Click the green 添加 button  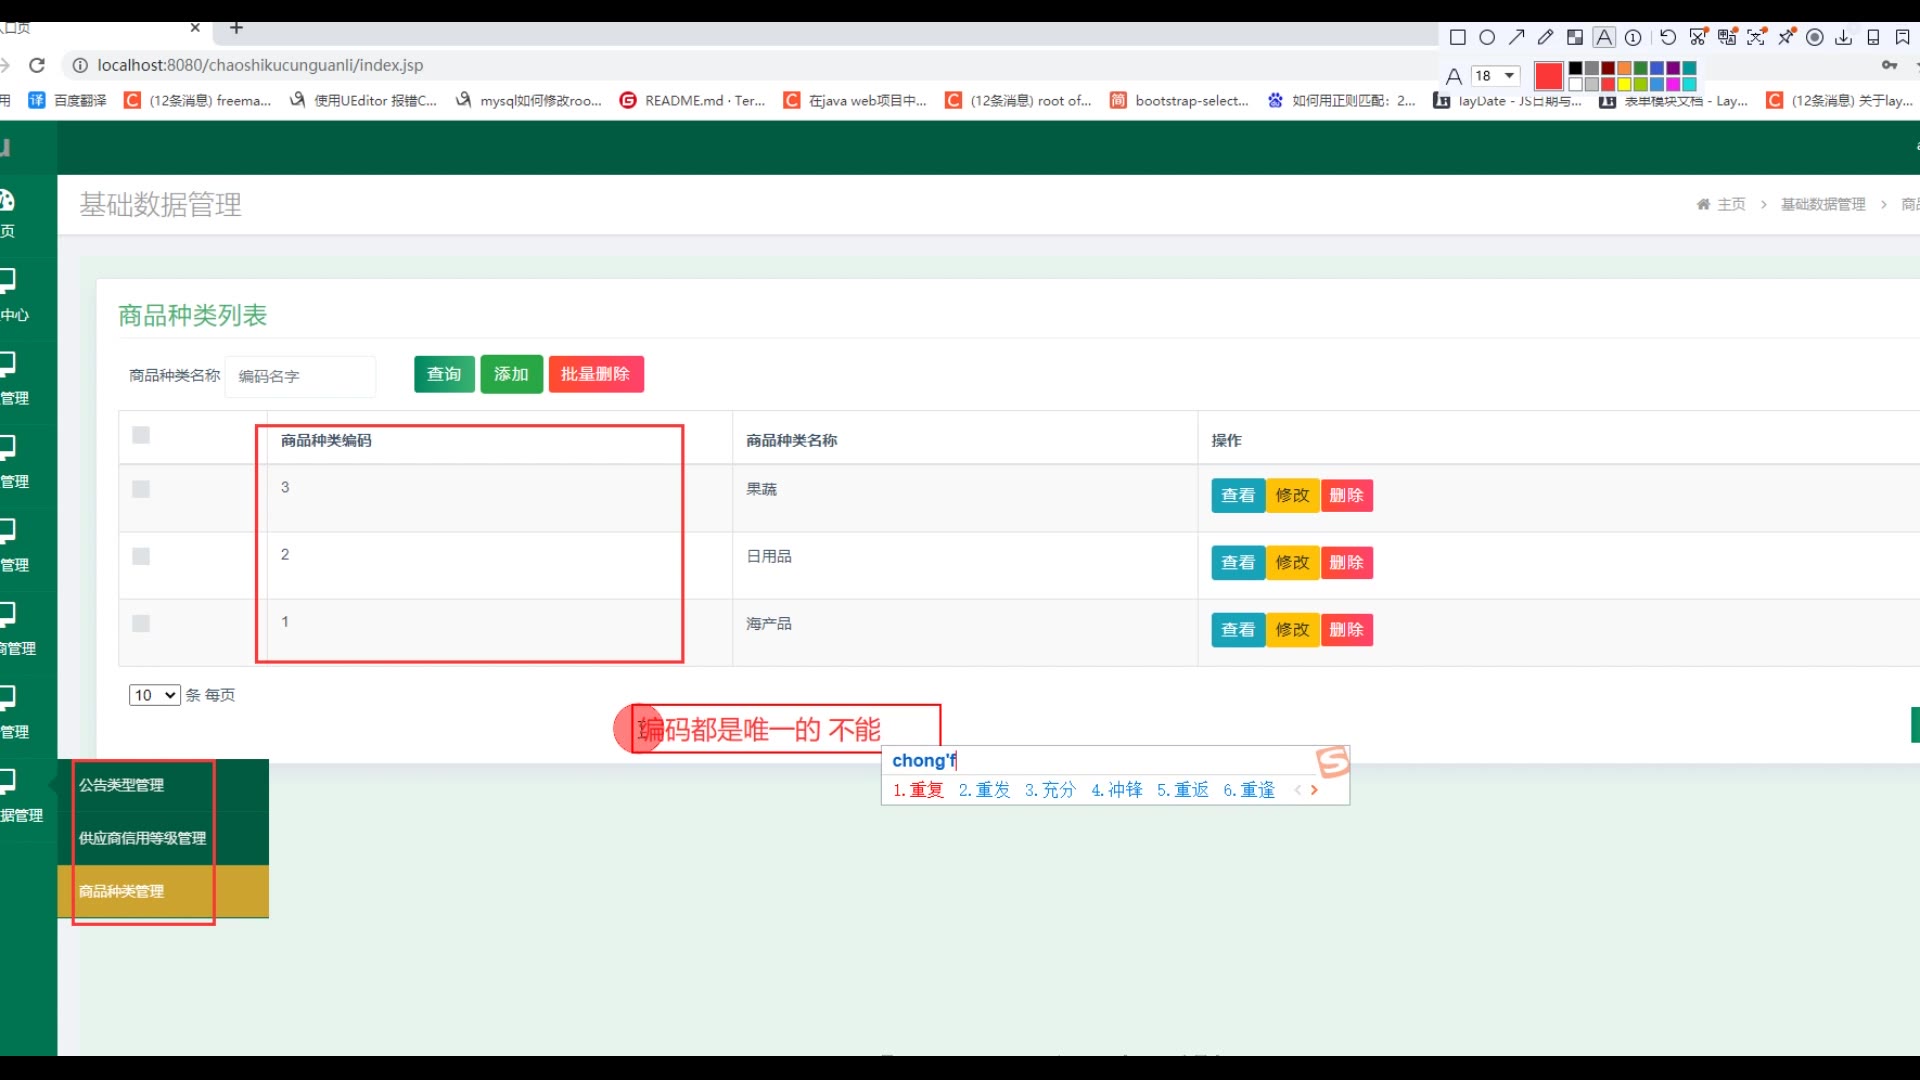pos(511,374)
